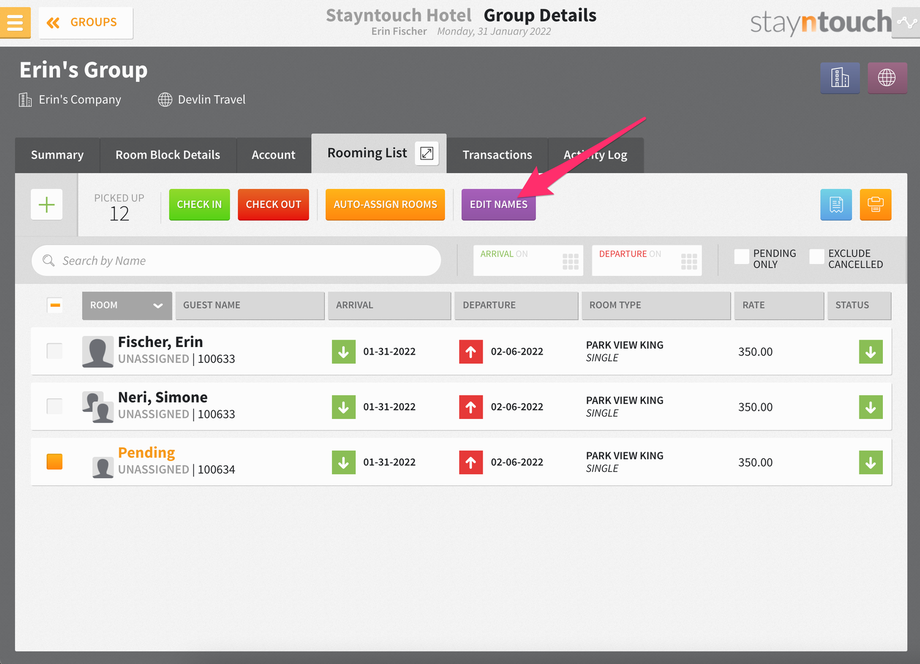Open the company card icon button
The image size is (920, 664).
coord(840,77)
